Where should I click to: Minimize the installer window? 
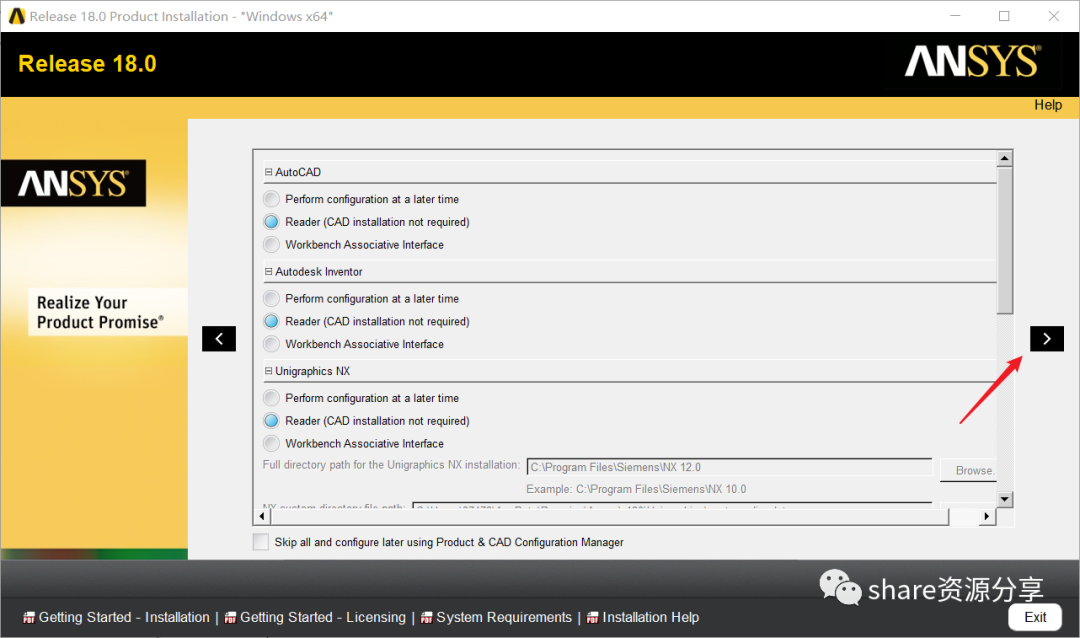click(955, 16)
